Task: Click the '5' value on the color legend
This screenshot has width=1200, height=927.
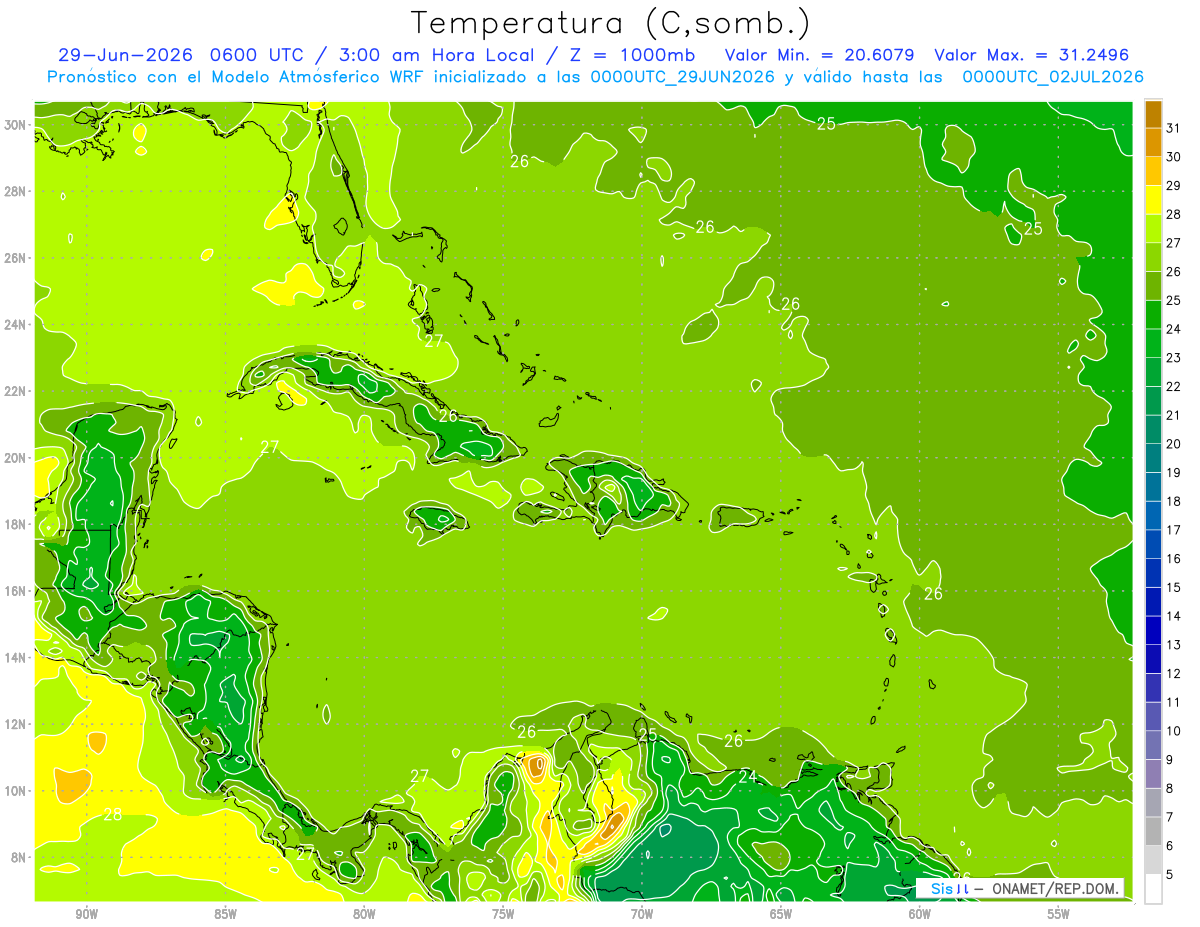Action: click(1170, 875)
